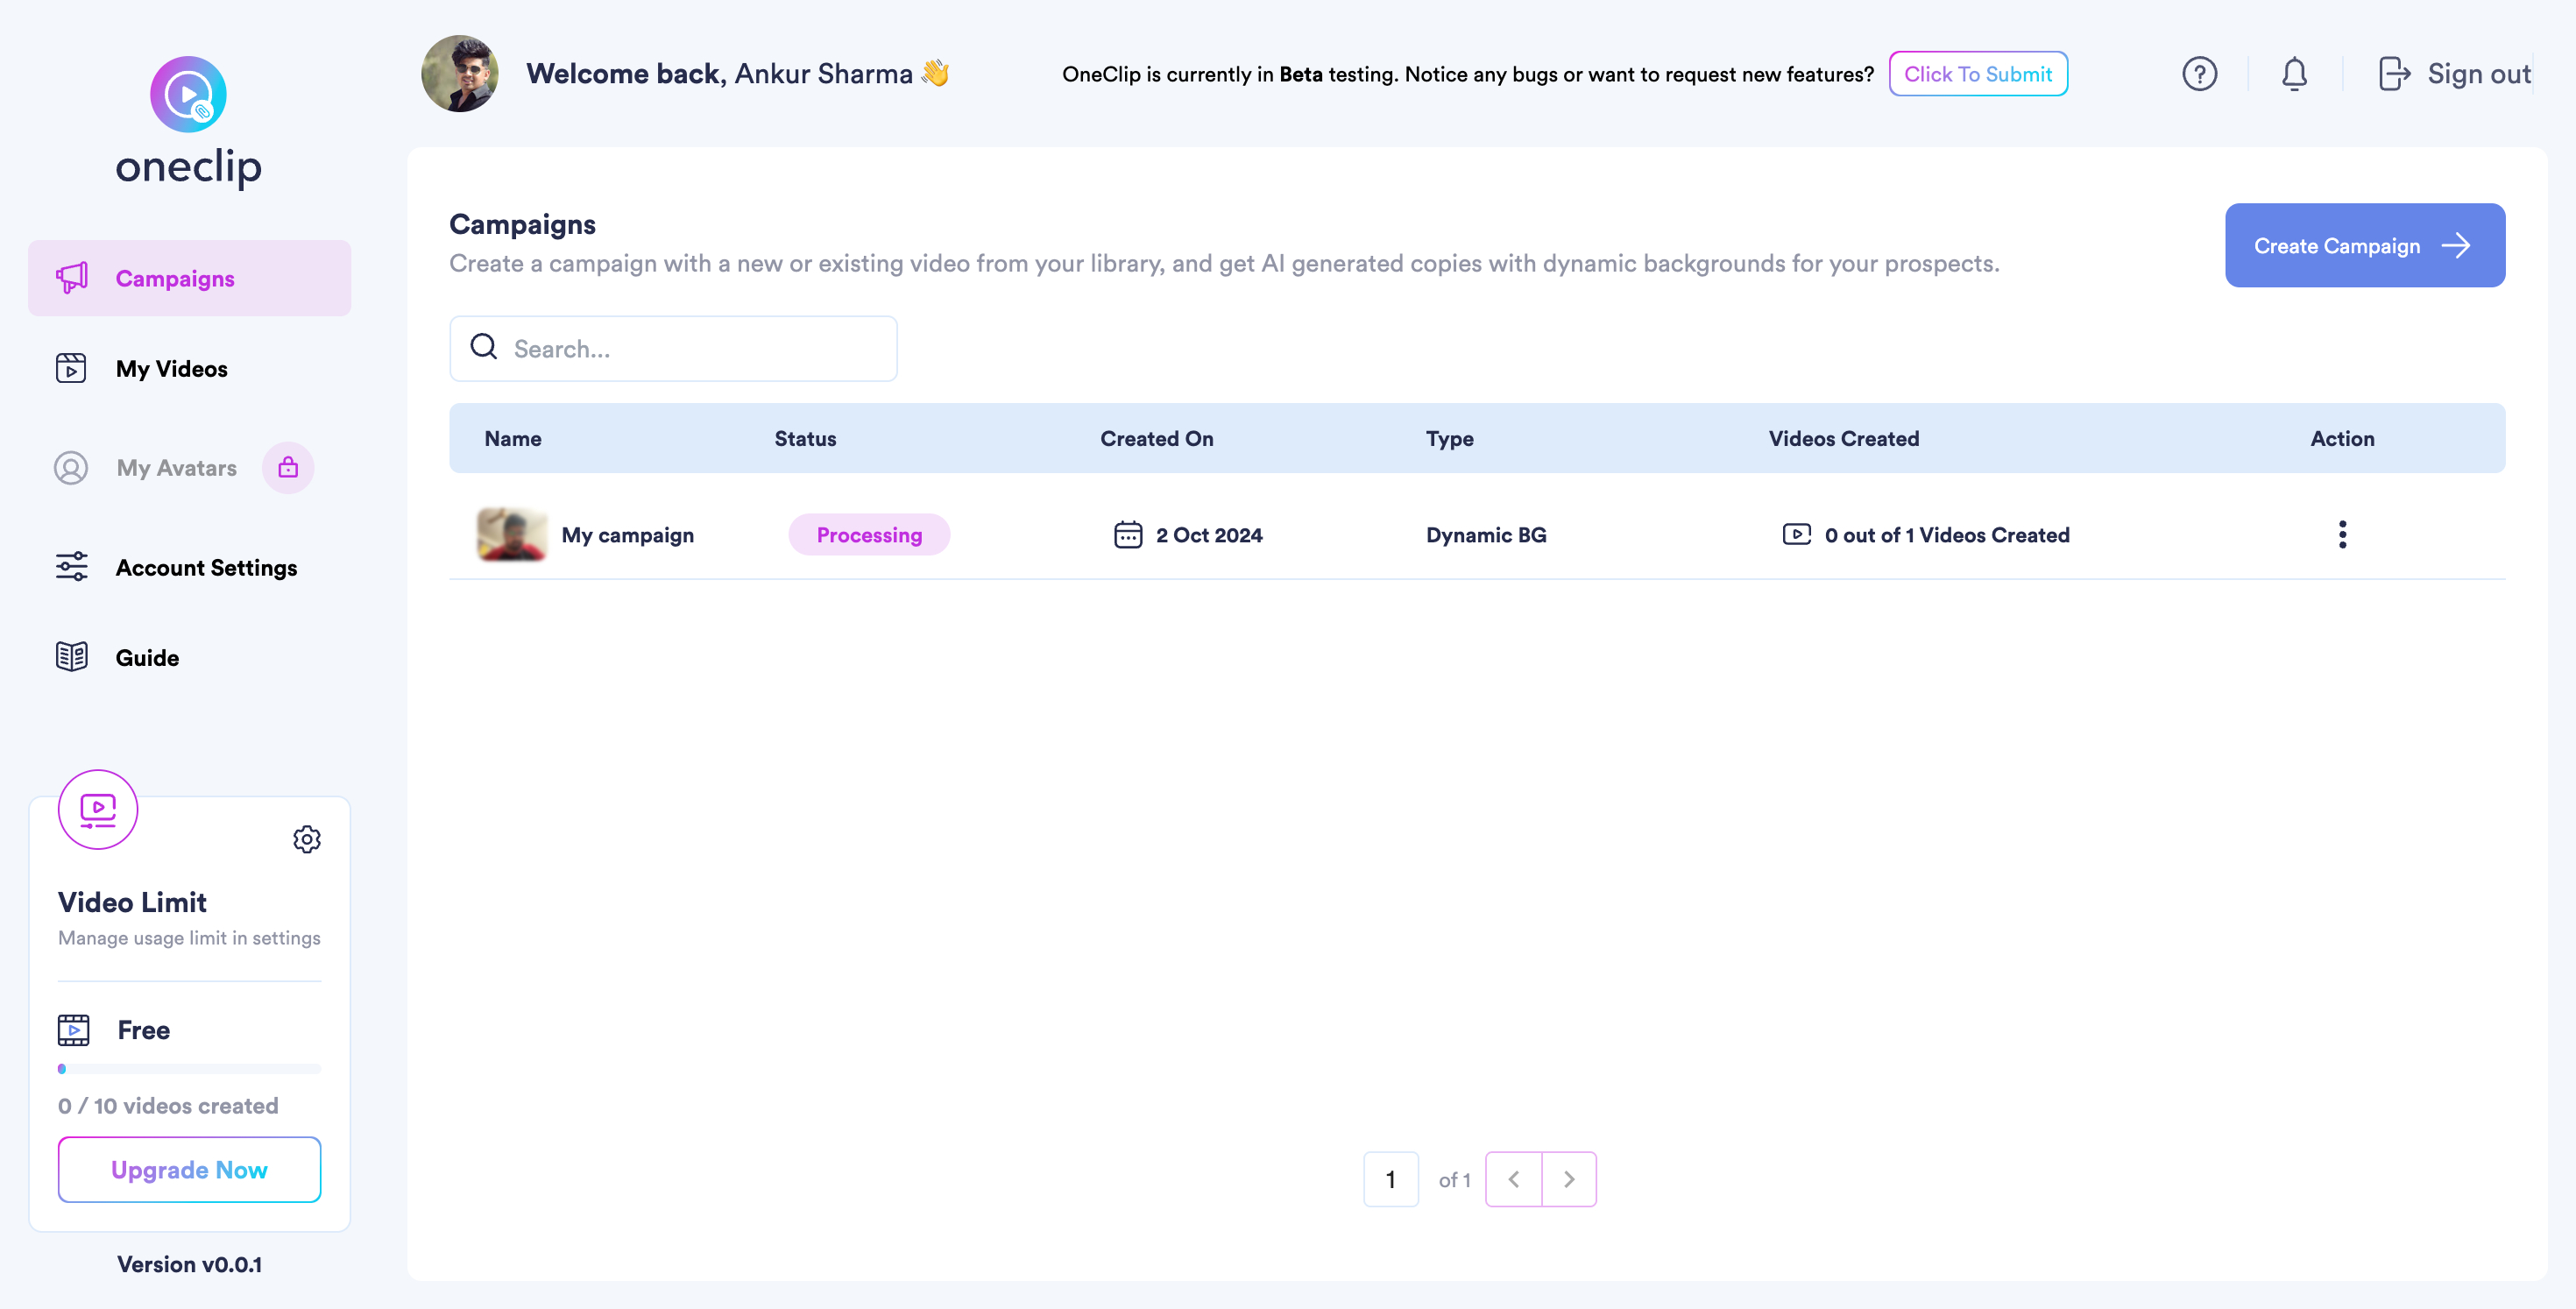Click the Account Settings sliders icon
Viewport: 2576px width, 1309px height.
pos(71,567)
